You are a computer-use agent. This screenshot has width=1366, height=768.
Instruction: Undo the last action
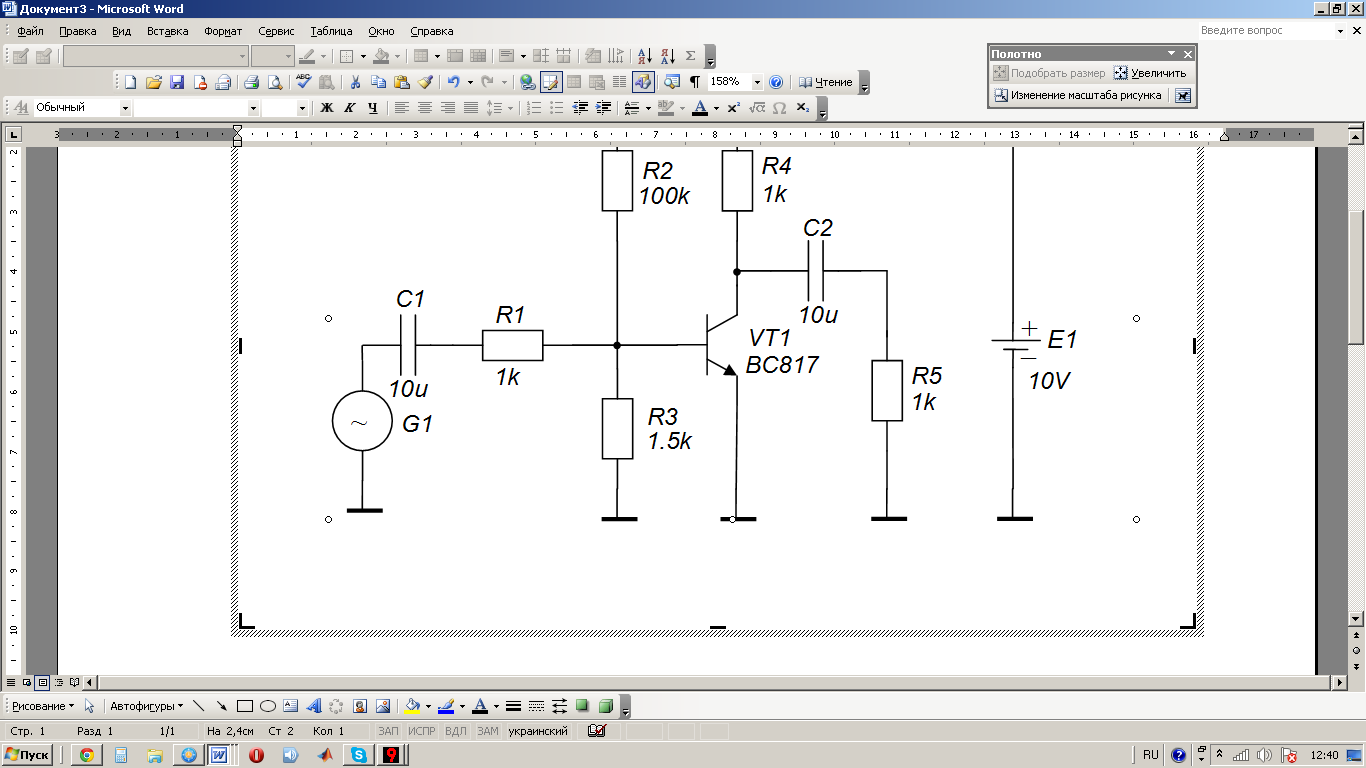point(454,82)
